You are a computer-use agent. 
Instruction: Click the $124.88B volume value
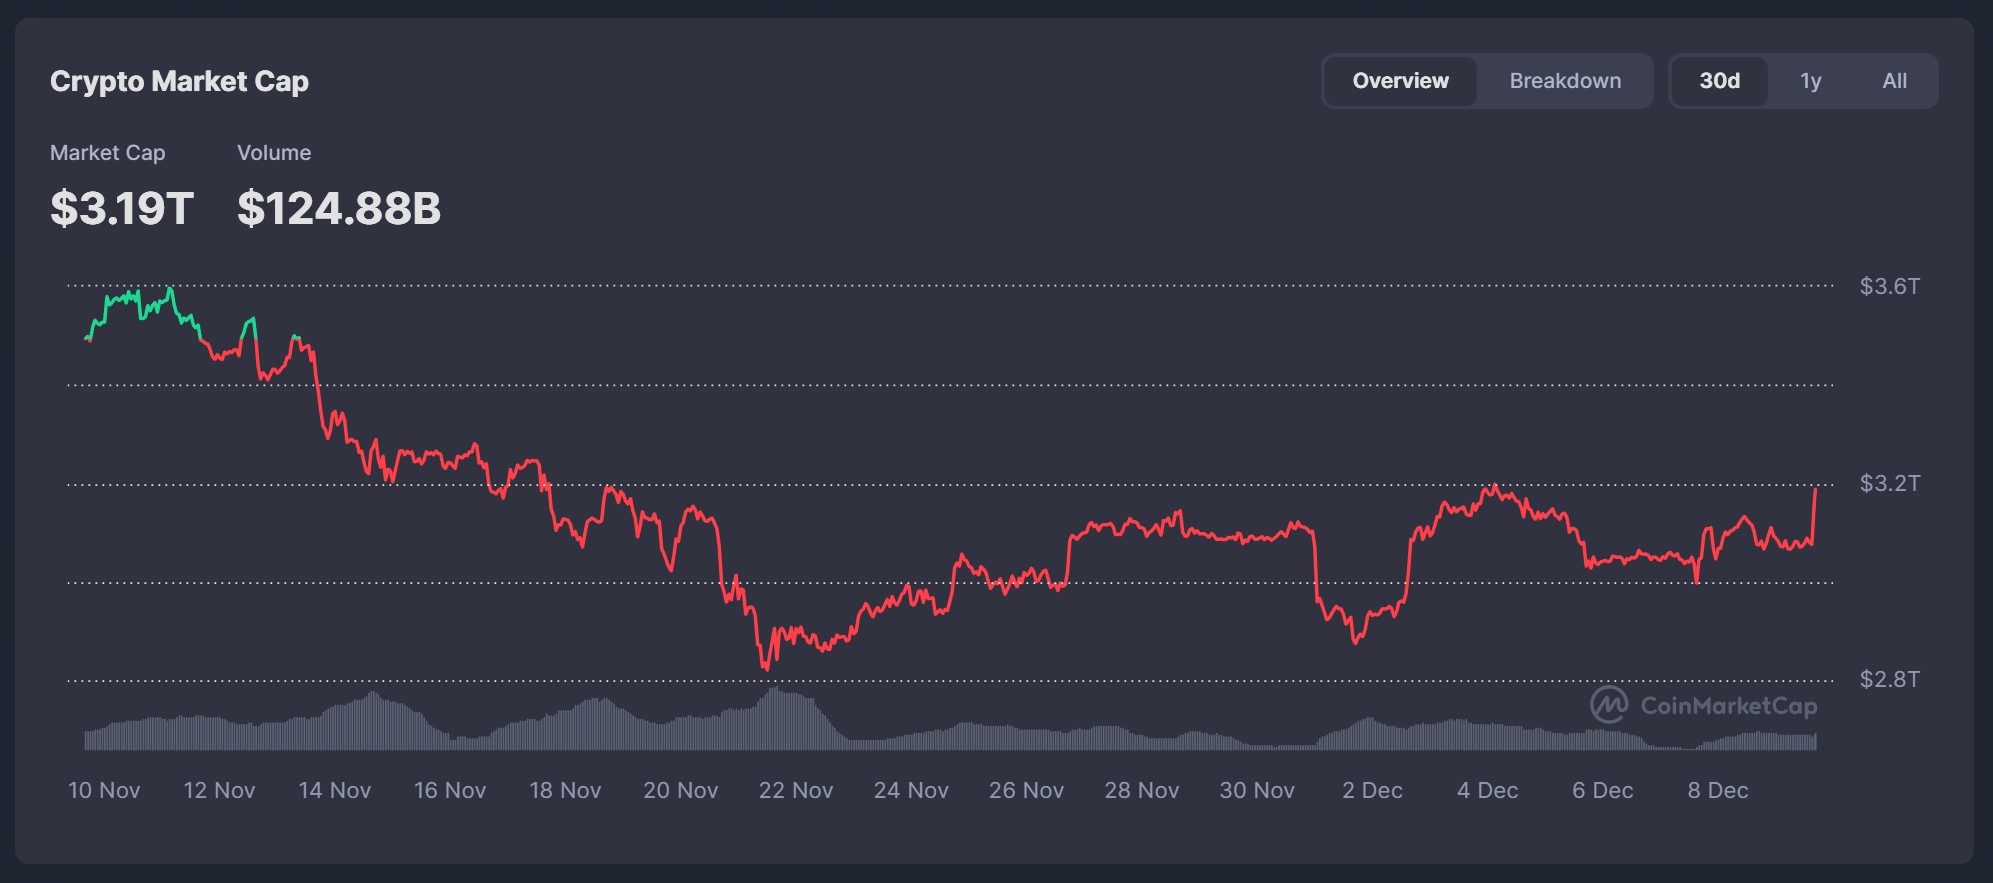point(339,208)
